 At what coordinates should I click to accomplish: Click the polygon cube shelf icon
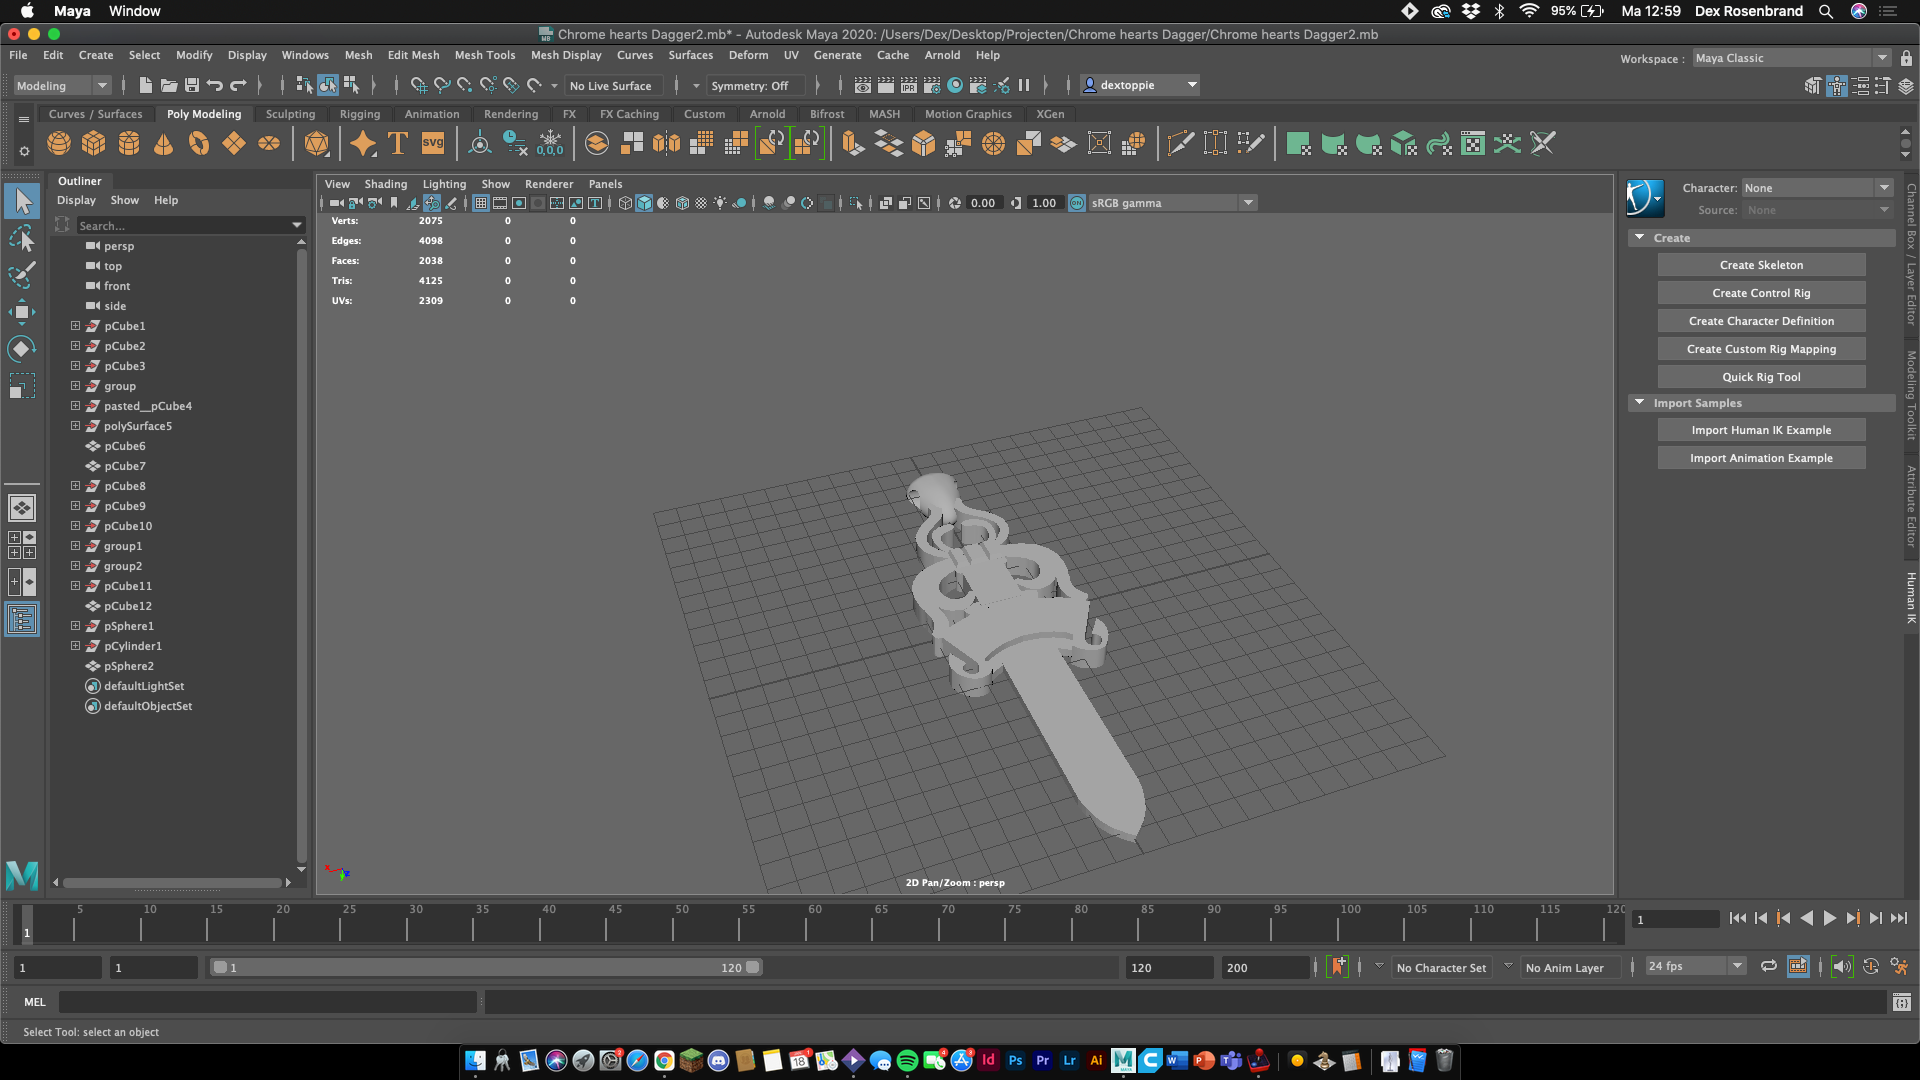click(94, 144)
